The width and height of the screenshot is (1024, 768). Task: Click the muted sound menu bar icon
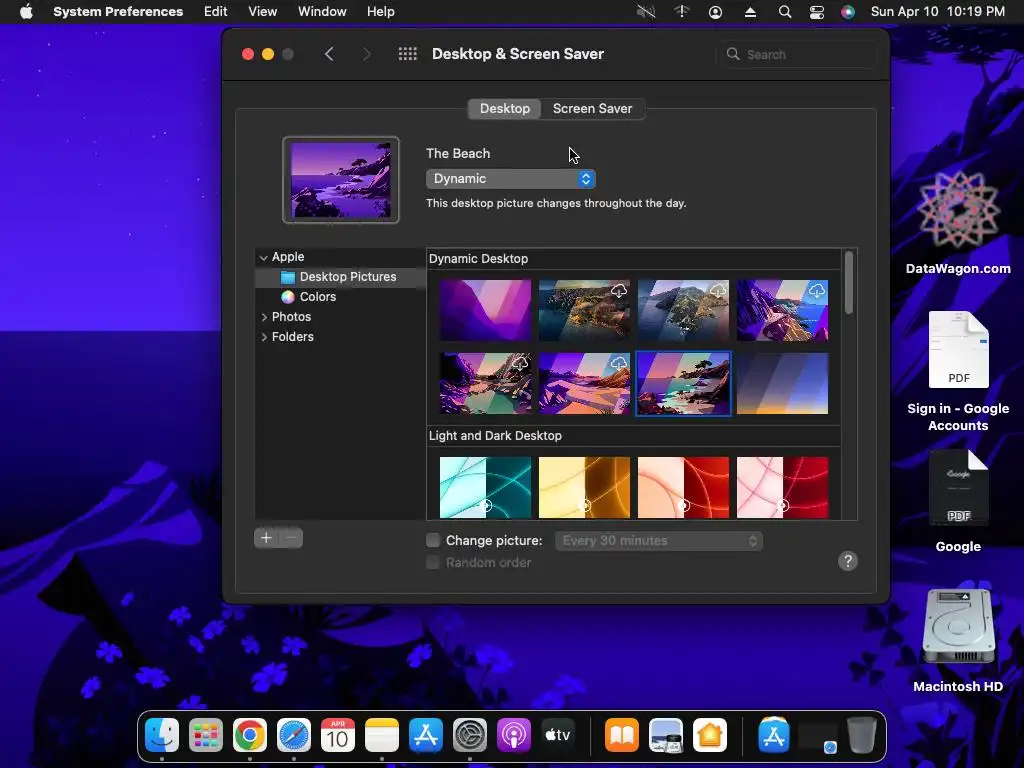pyautogui.click(x=646, y=12)
